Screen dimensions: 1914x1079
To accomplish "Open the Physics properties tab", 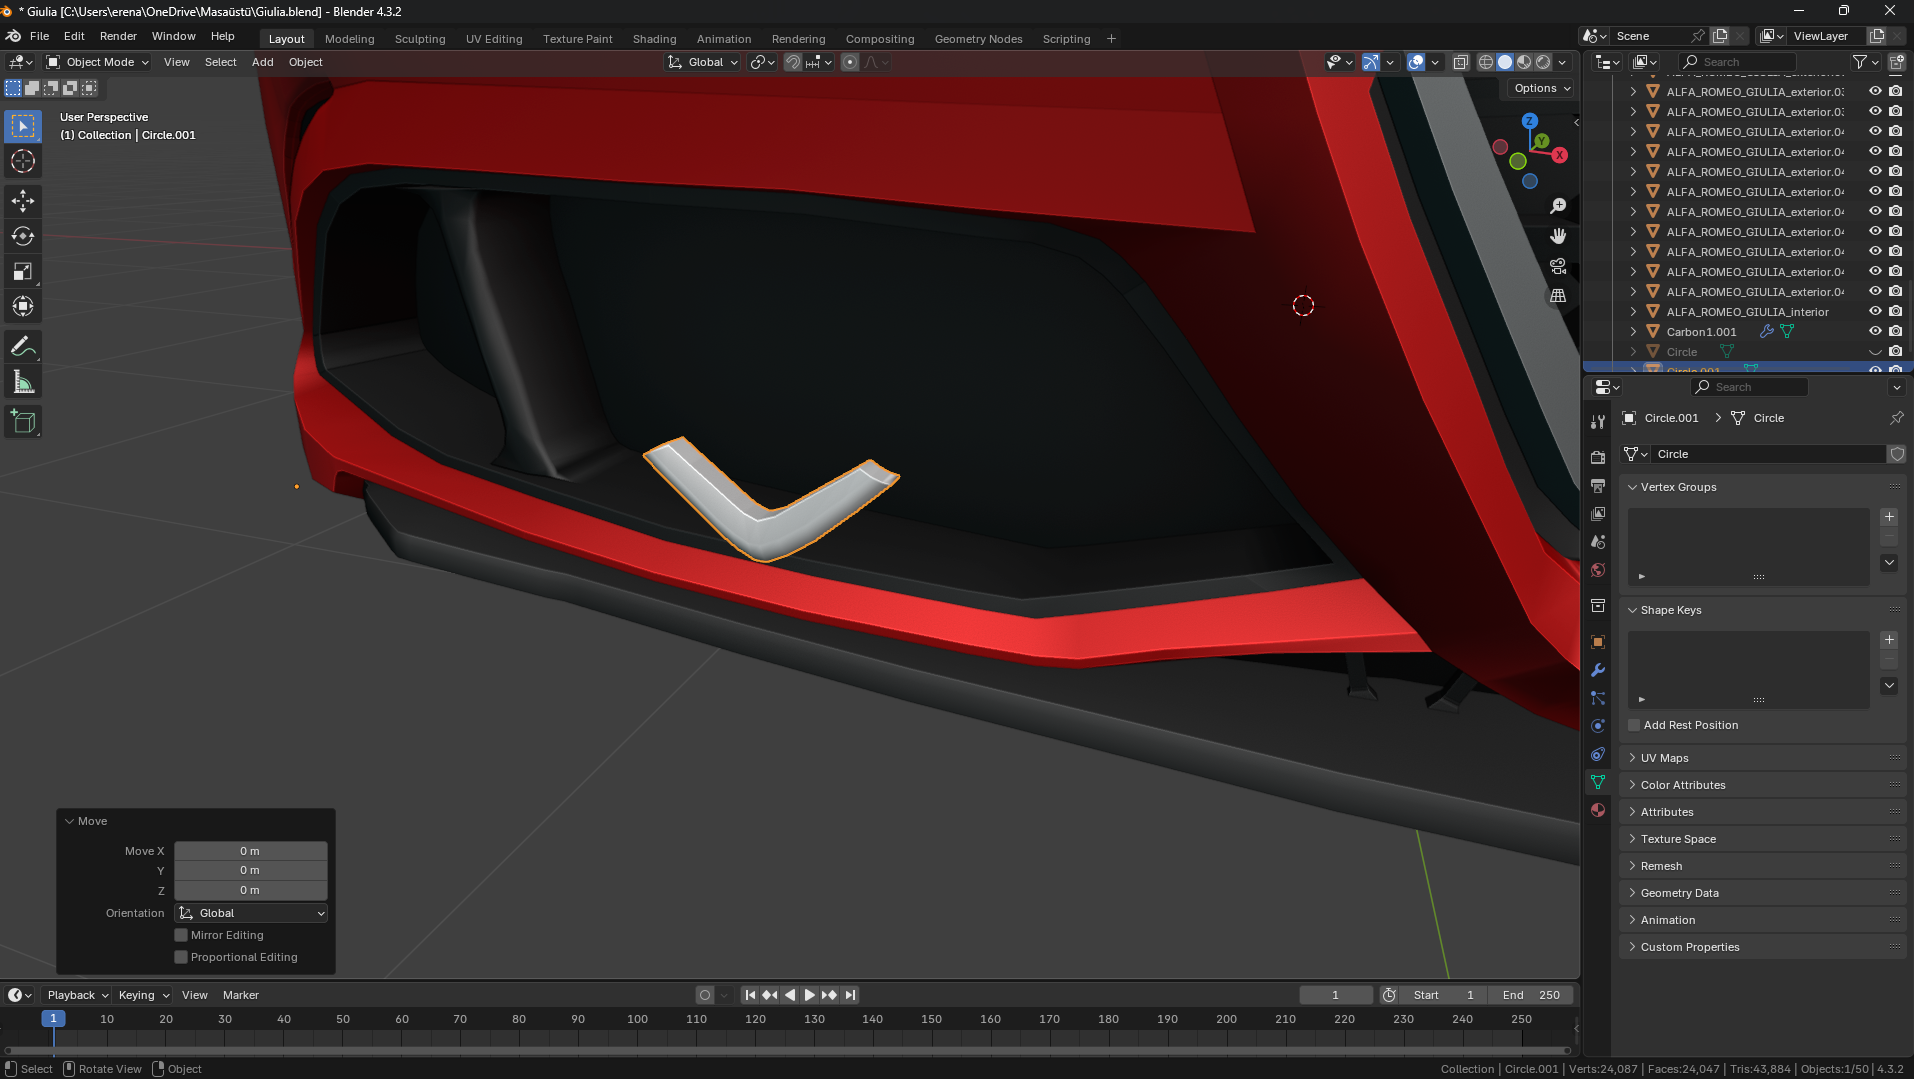I will point(1598,726).
